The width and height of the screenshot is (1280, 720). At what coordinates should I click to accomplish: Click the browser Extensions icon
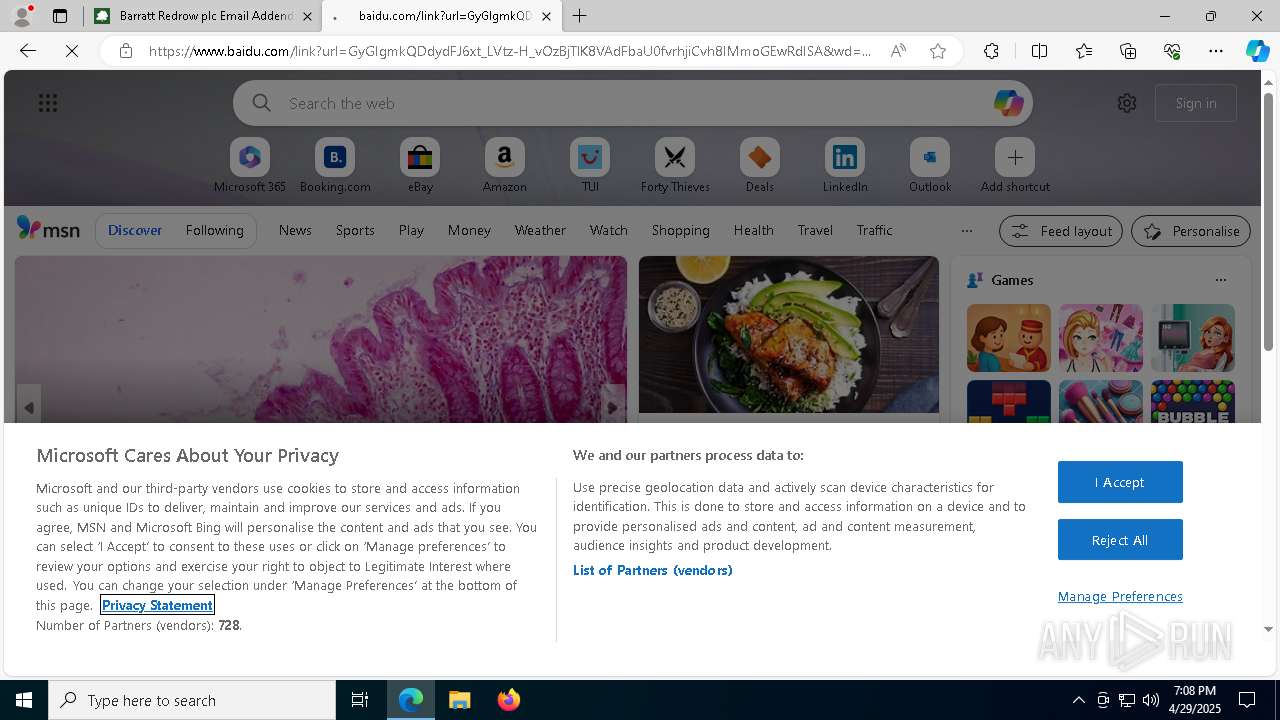point(991,51)
